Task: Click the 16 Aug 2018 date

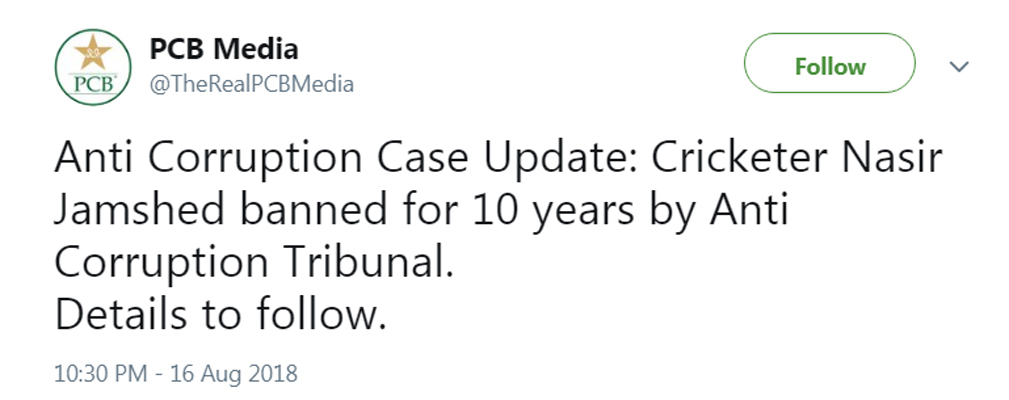Action: [234, 374]
